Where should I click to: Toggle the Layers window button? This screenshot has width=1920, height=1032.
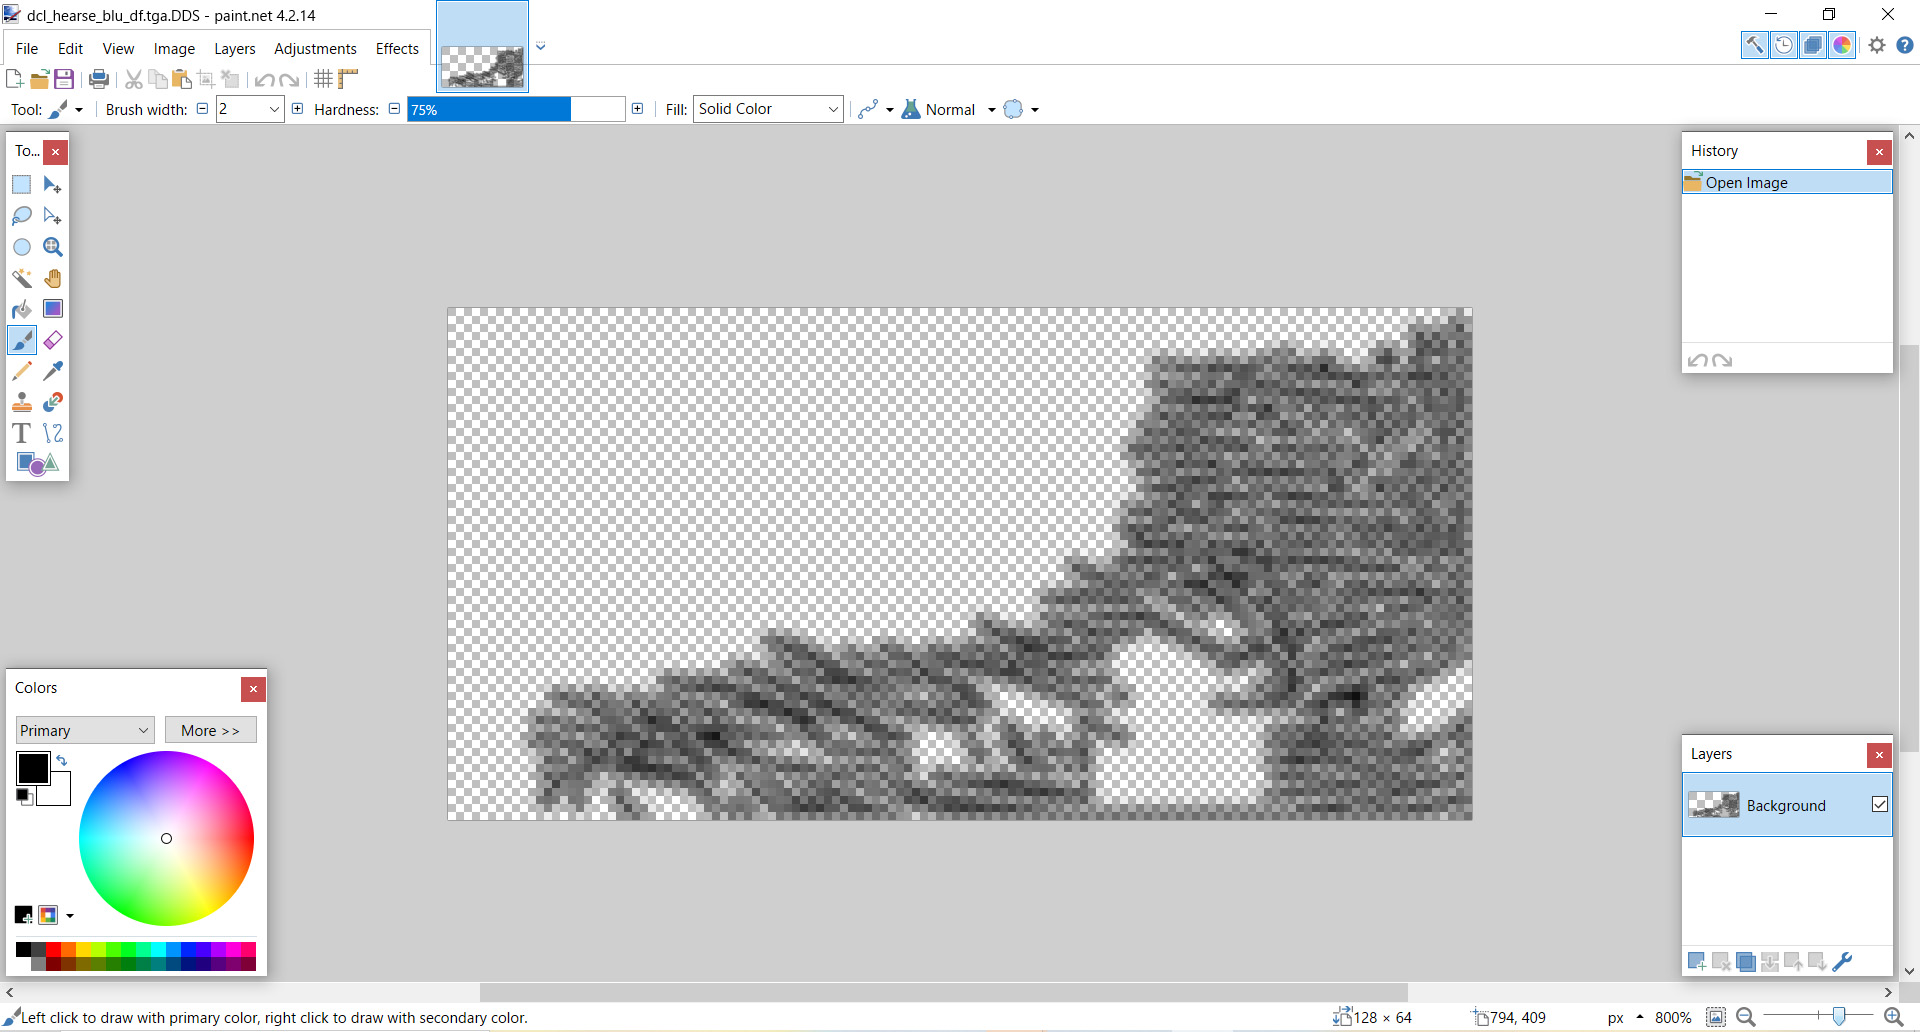click(x=1812, y=45)
